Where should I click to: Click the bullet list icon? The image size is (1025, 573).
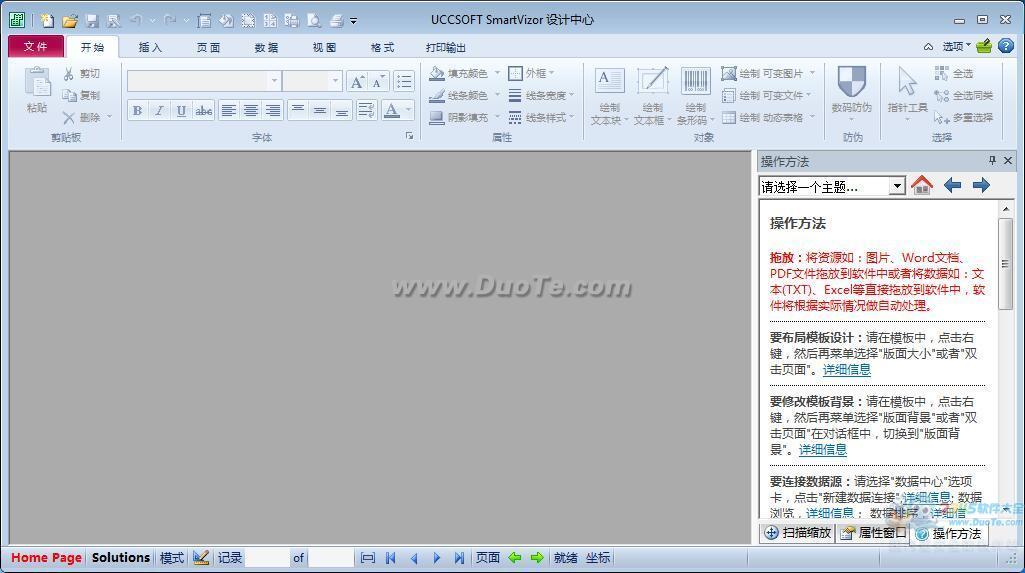coord(405,82)
